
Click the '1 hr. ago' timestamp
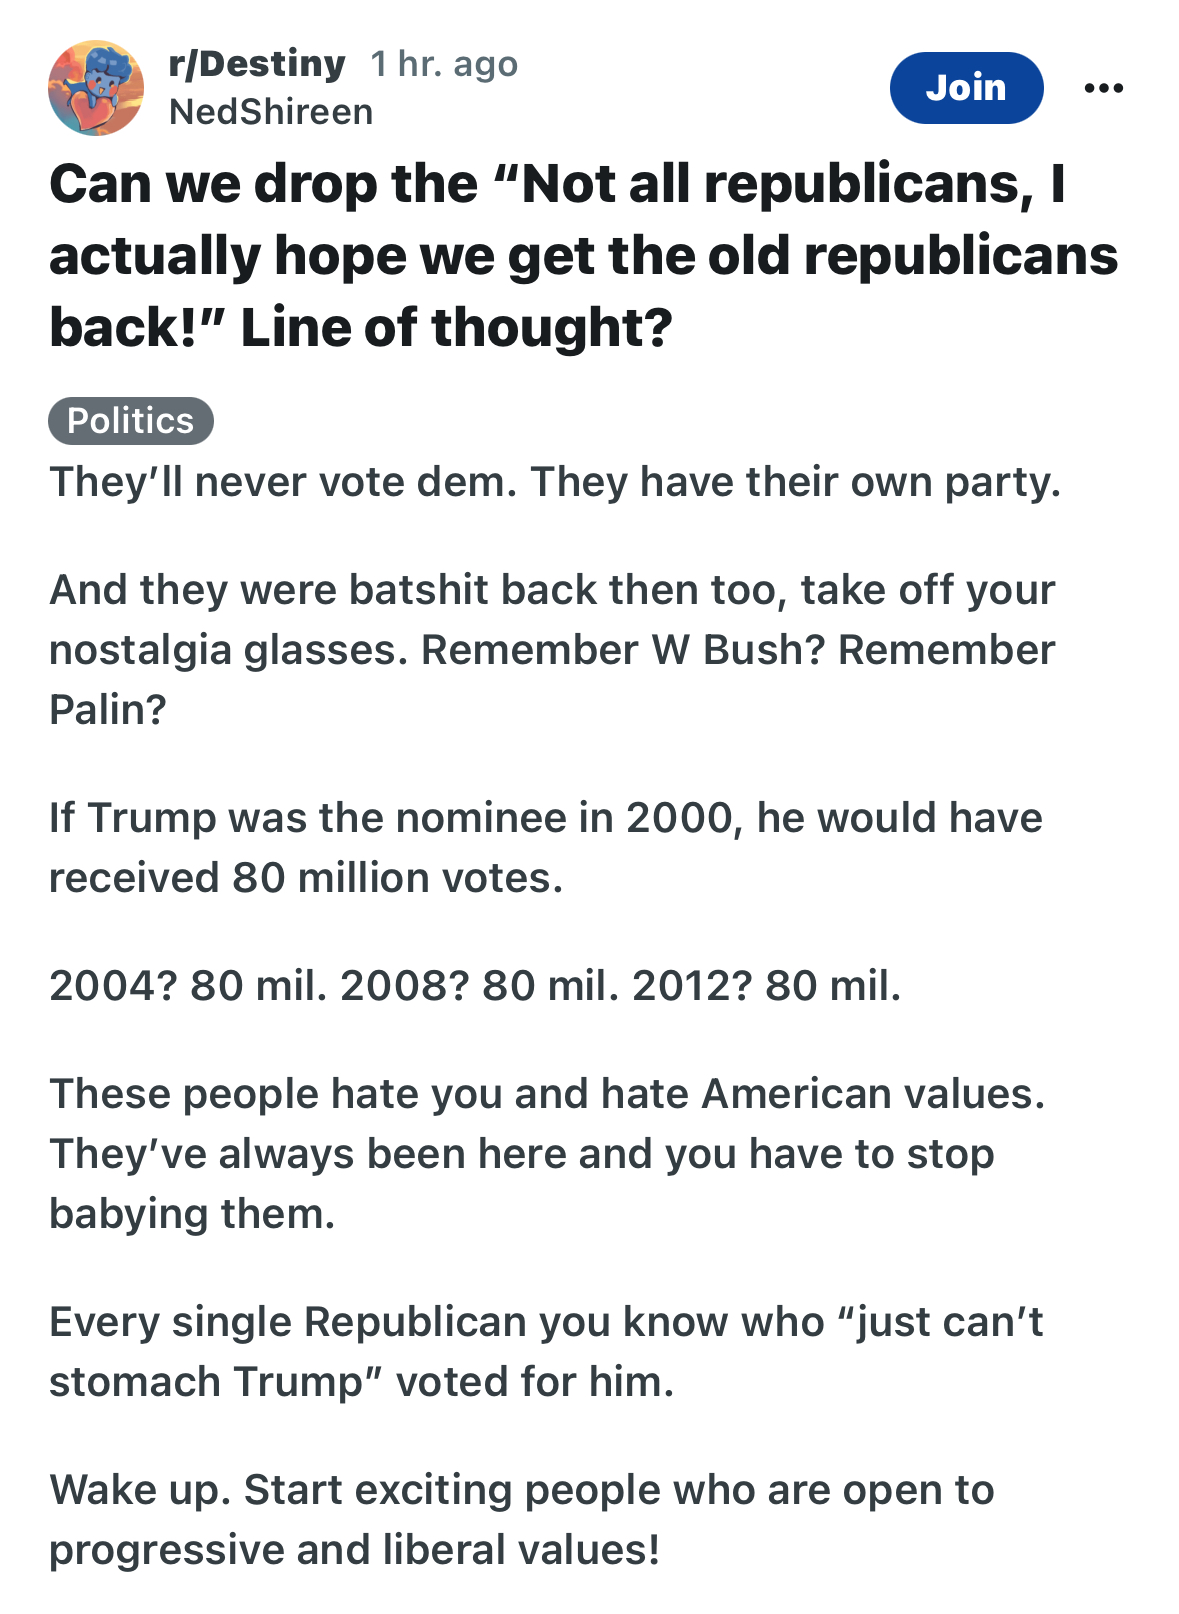point(444,64)
